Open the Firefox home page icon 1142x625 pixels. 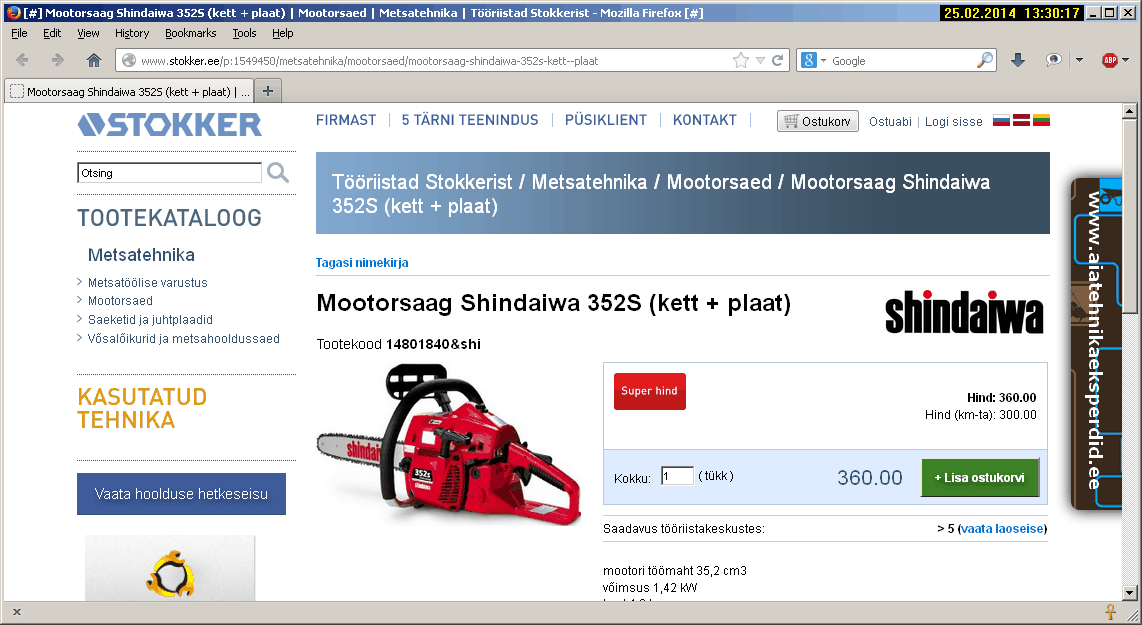point(94,60)
